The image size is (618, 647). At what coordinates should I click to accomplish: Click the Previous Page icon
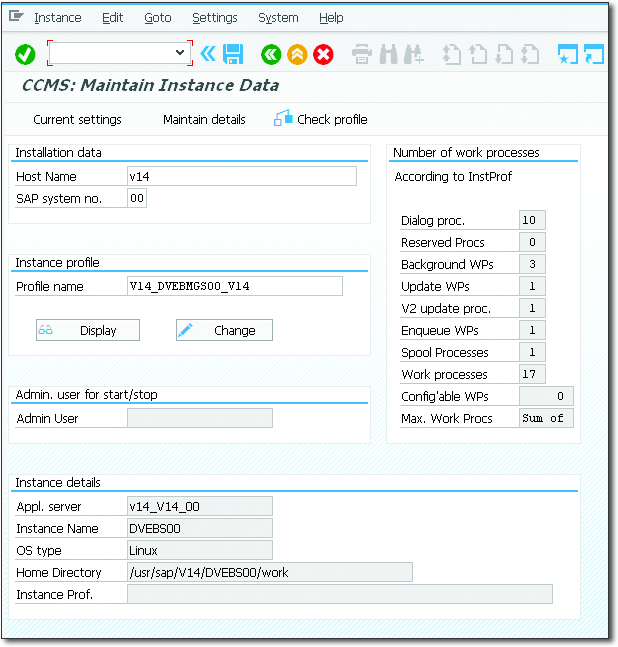(x=478, y=54)
